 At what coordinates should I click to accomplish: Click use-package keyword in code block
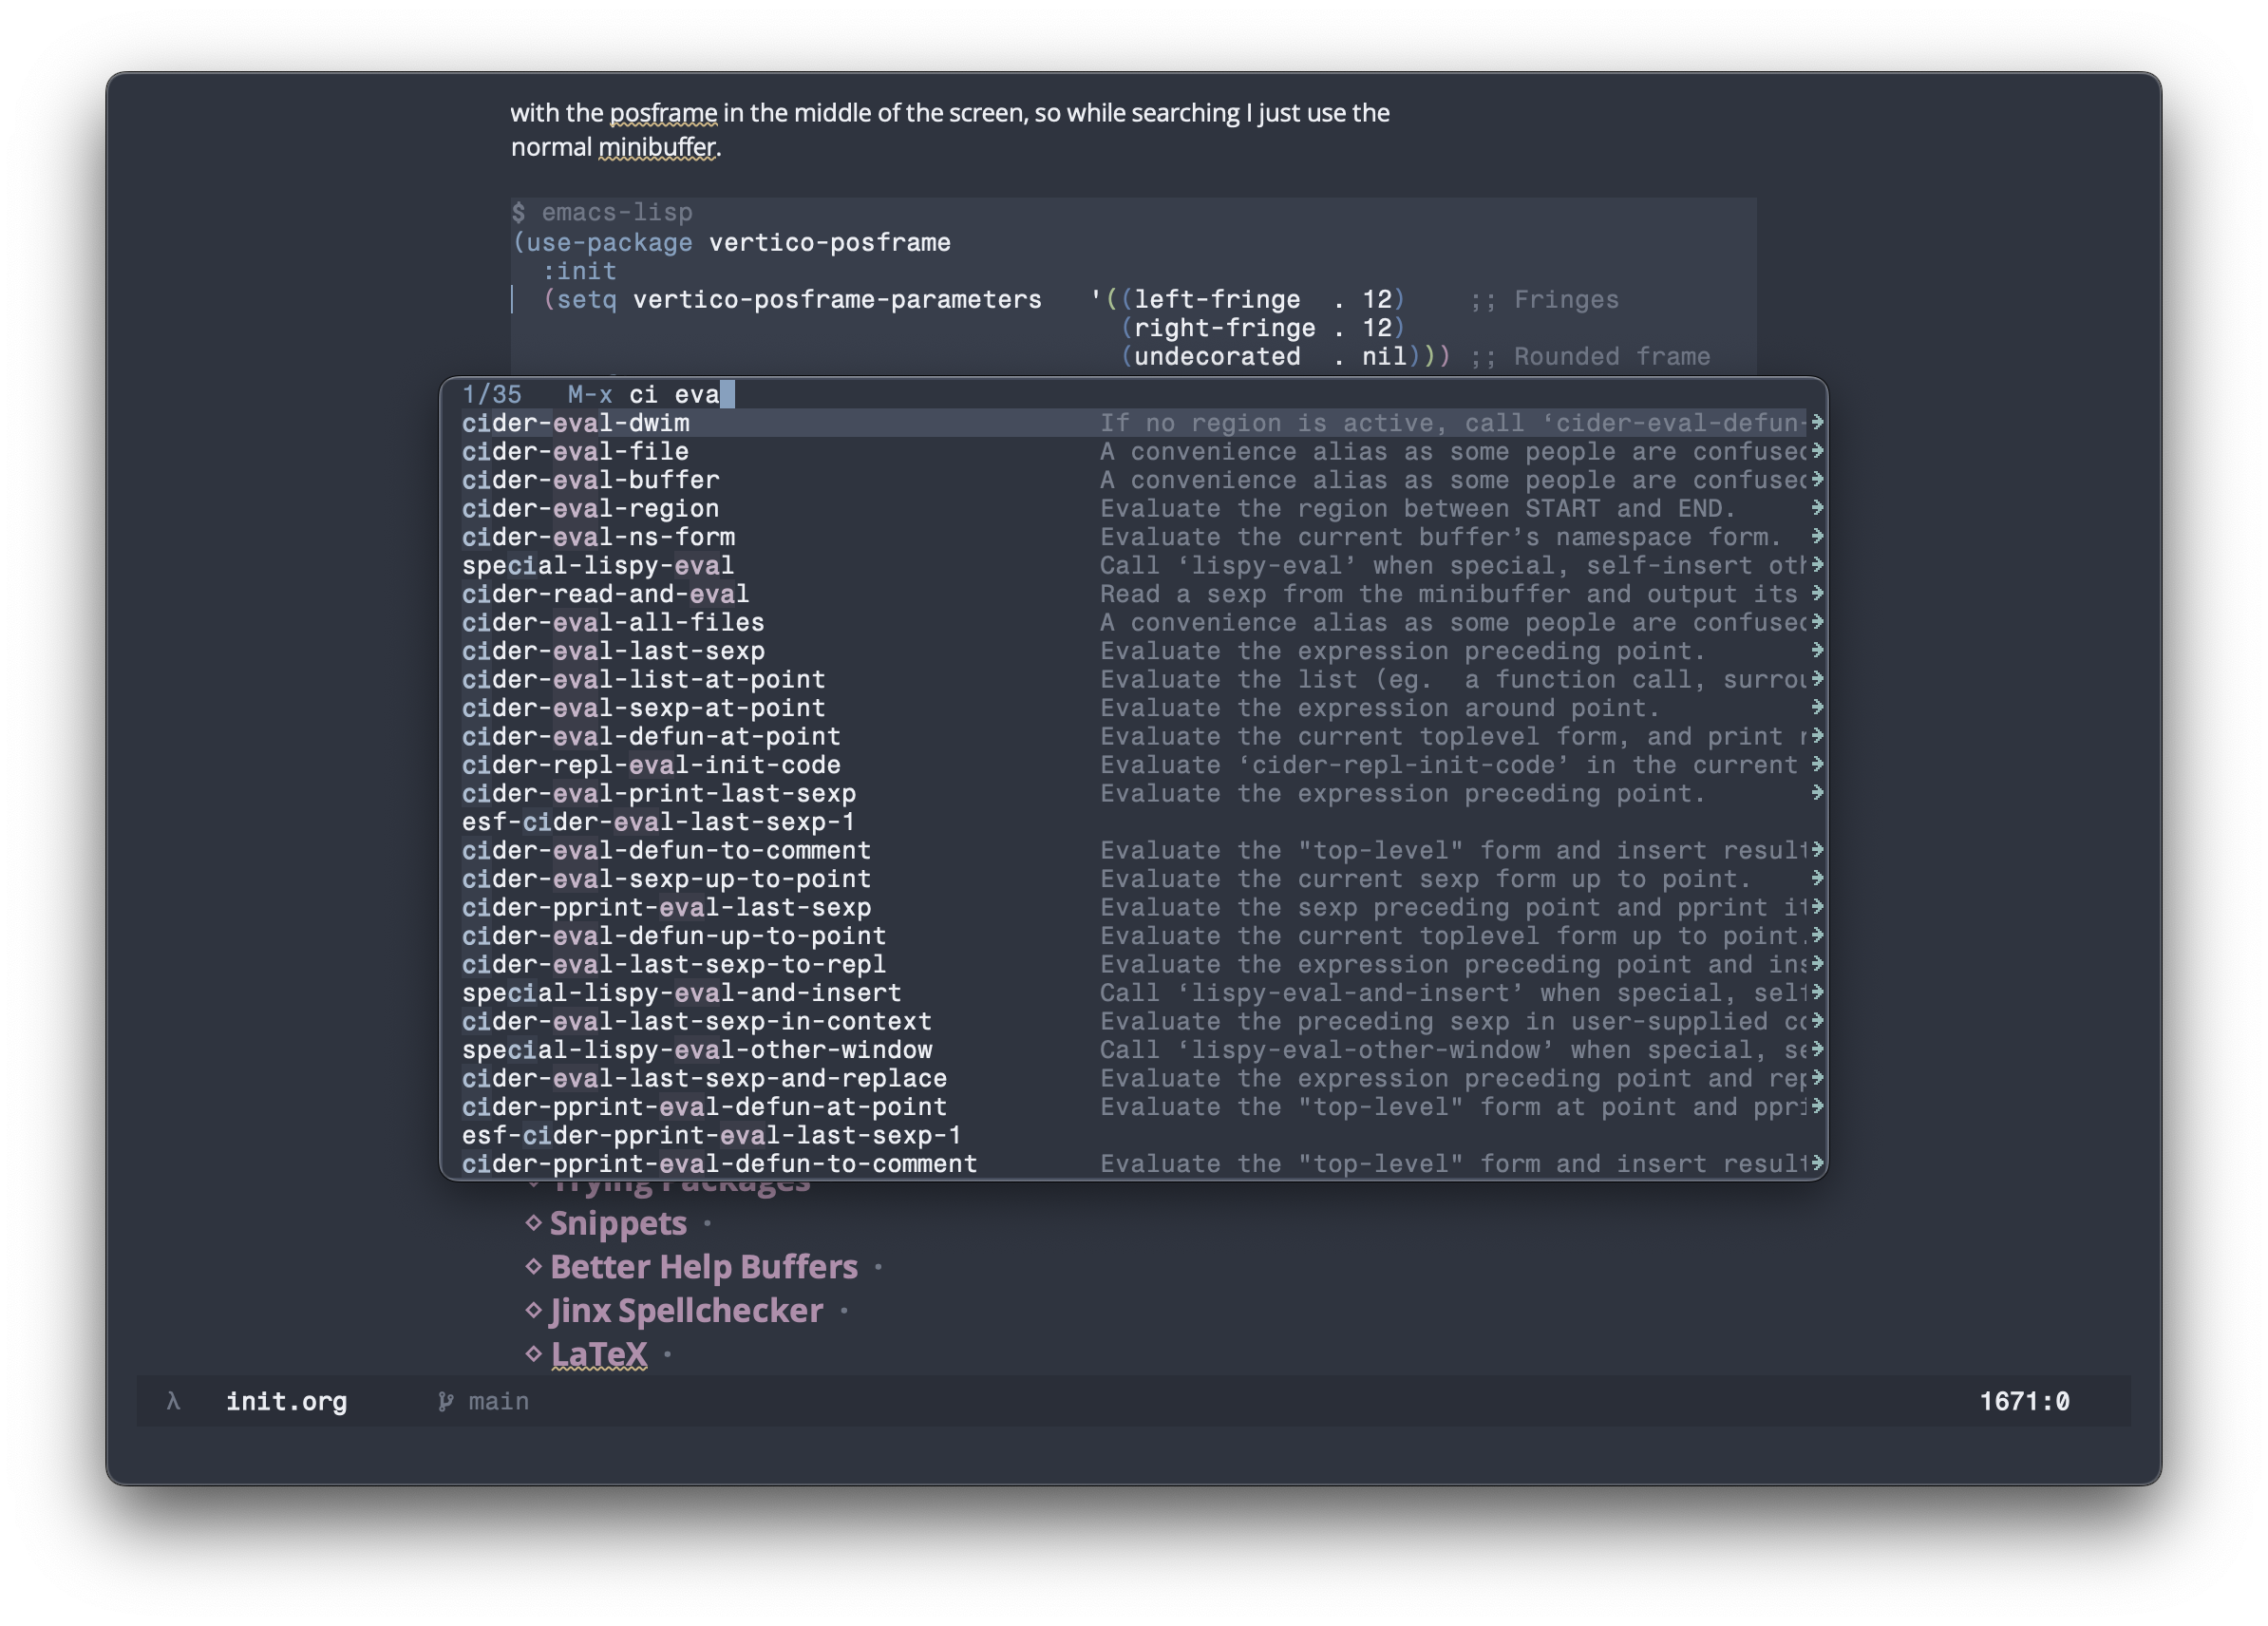pyautogui.click(x=609, y=242)
